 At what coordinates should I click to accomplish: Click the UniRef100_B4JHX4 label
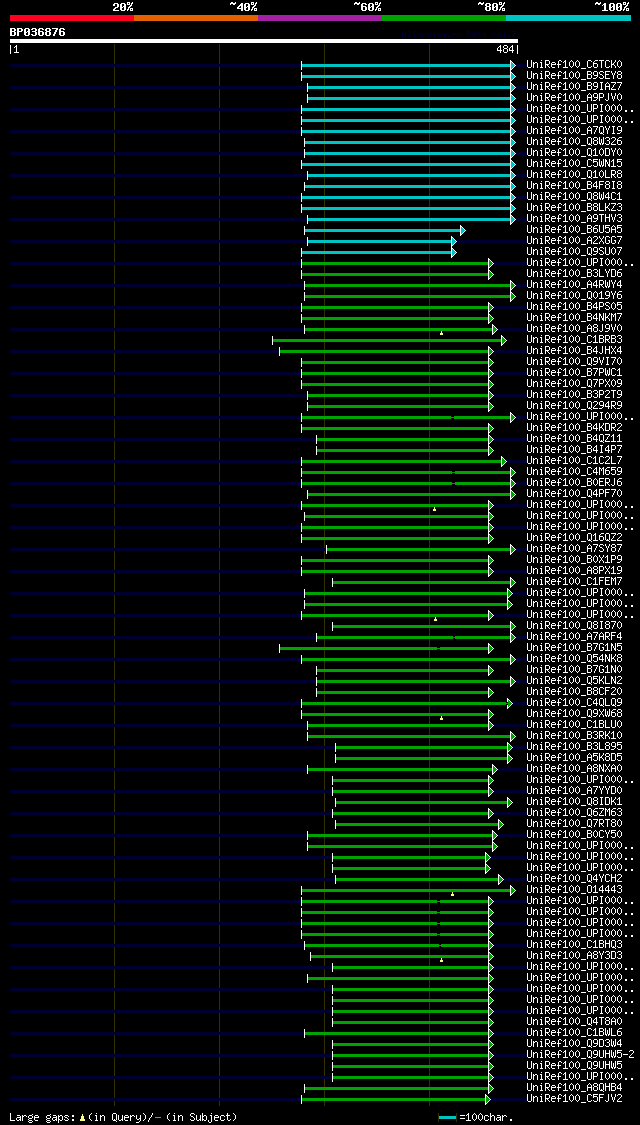574,351
